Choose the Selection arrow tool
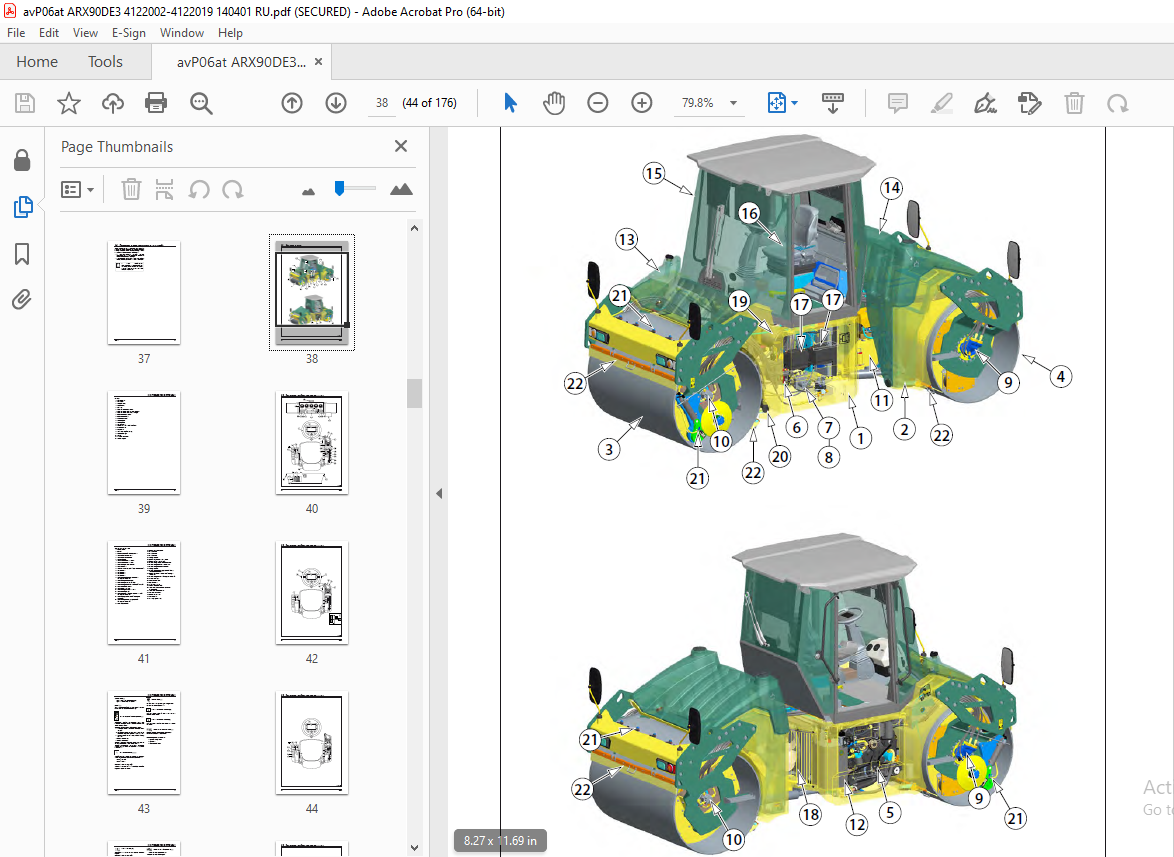The width and height of the screenshot is (1174, 857). point(510,103)
